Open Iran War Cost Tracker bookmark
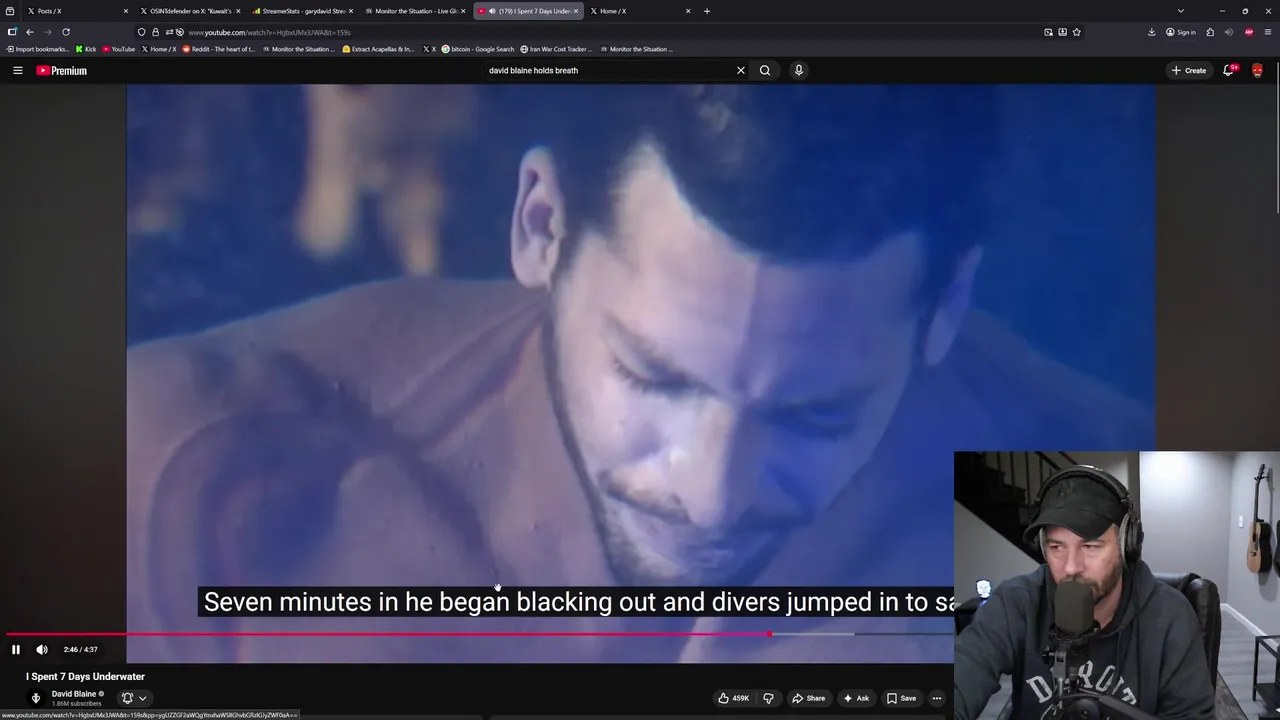Screen dimensions: 1280x720 pos(556,49)
